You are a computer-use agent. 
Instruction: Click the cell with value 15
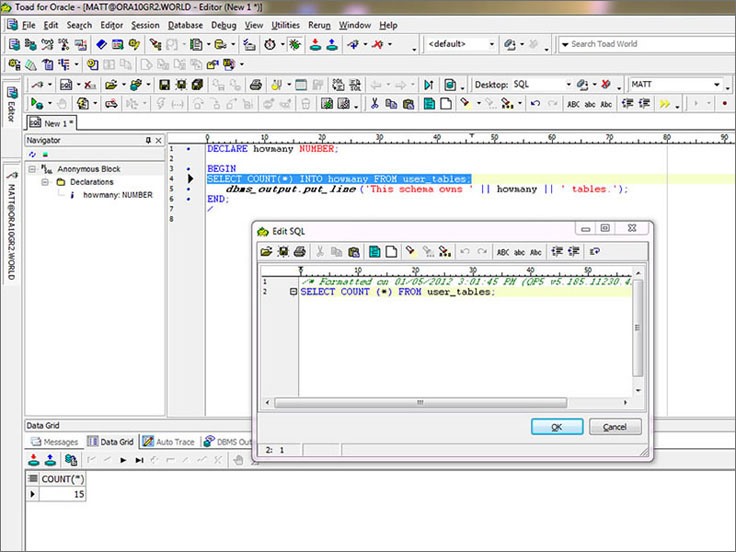[x=62, y=494]
